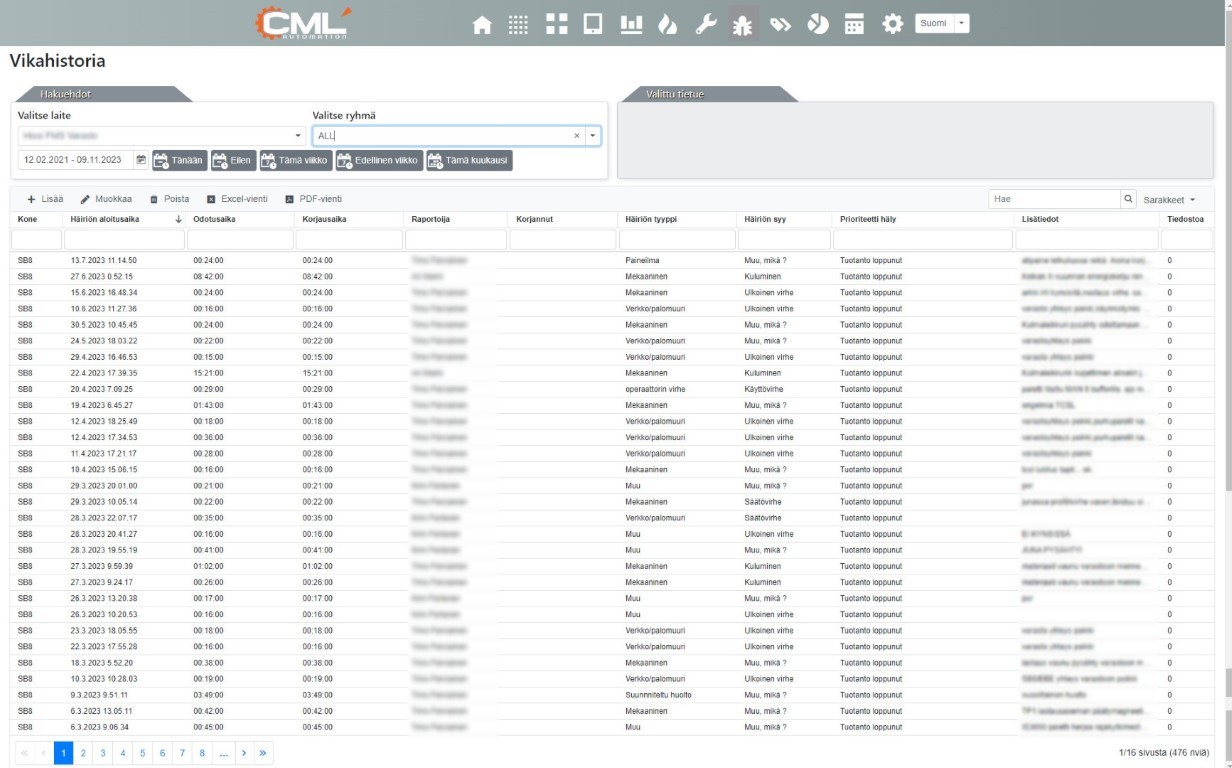Viewport: 1232px width, 768px height.
Task: Click Lisää to add a record
Action: click(x=45, y=199)
